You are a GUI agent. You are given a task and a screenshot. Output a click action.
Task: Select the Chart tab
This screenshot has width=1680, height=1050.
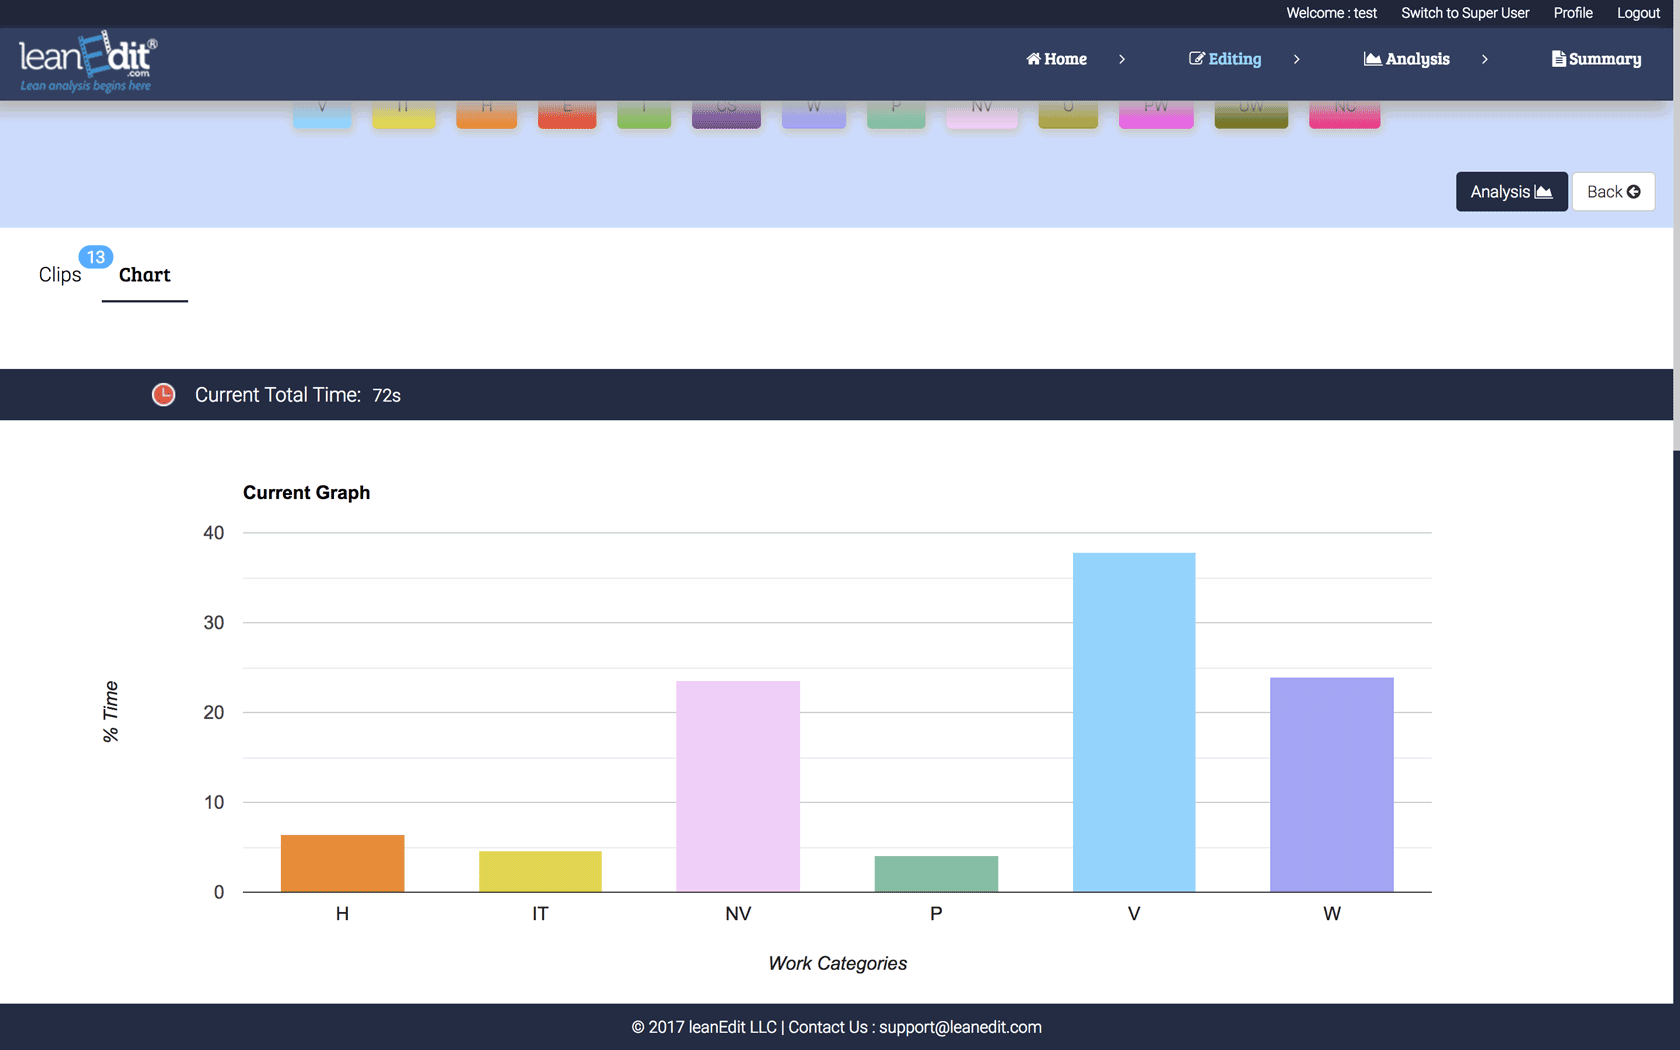pos(145,275)
